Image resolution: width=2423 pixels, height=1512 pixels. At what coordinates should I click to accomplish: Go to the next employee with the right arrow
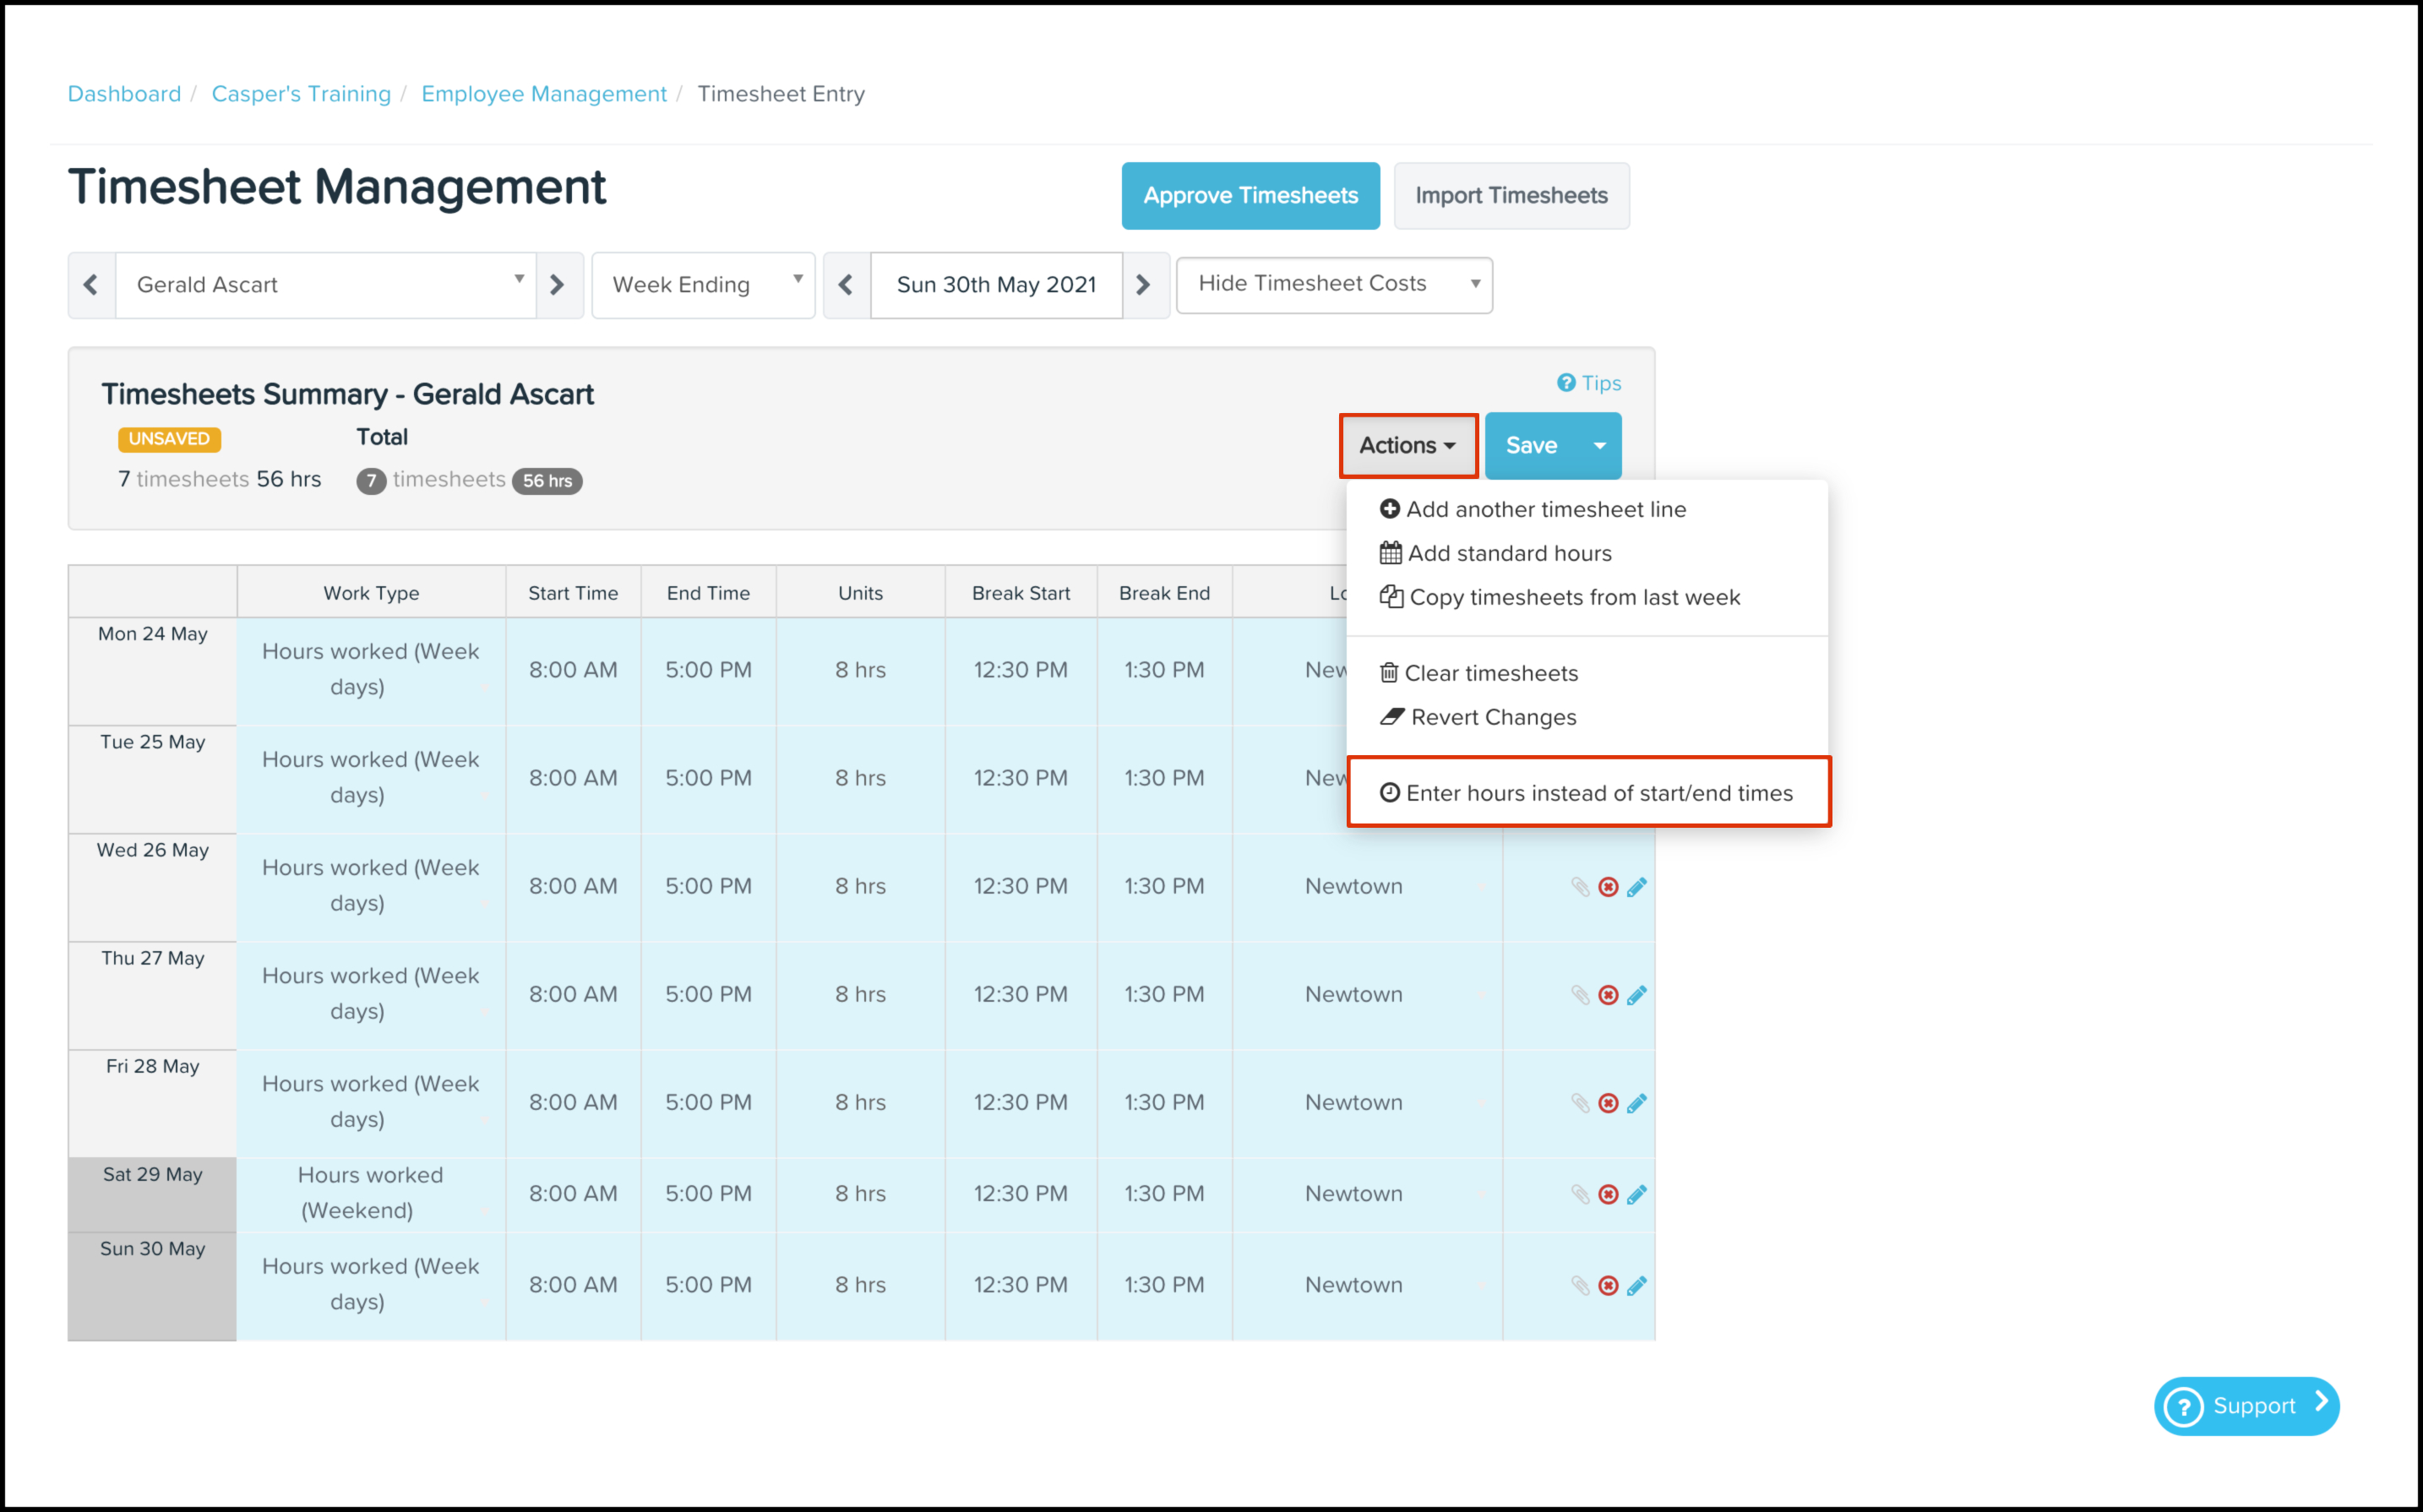558,285
